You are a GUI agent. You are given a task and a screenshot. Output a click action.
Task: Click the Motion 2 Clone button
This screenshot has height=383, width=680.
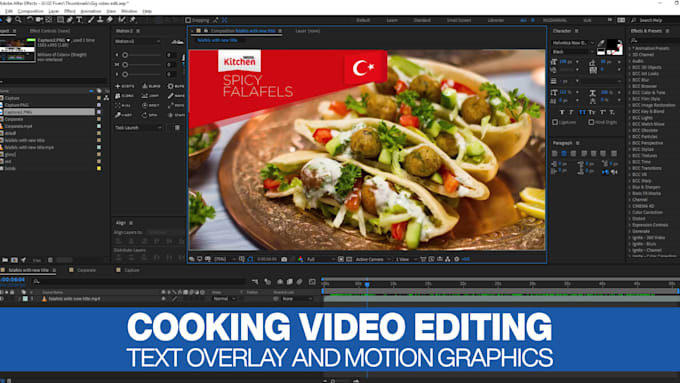(x=125, y=95)
